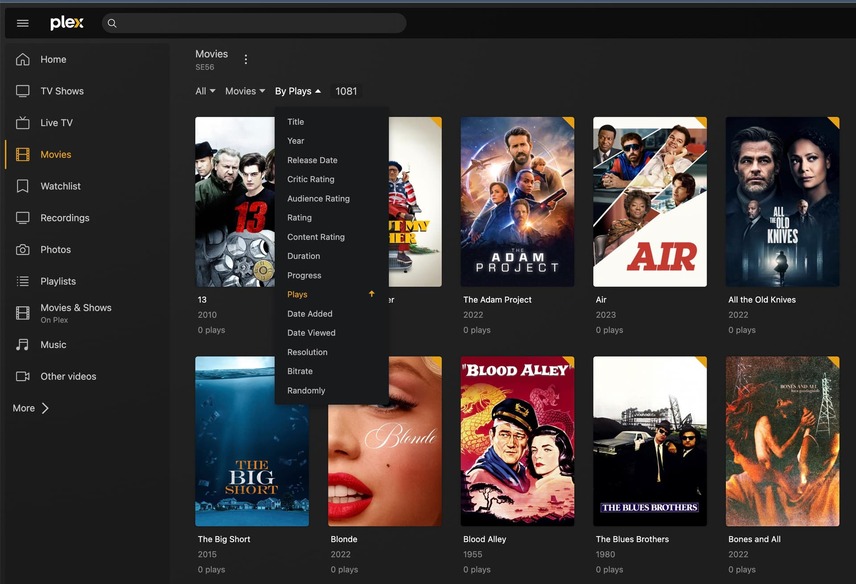Sort by Critic Rating
This screenshot has width=856, height=584.
click(311, 179)
